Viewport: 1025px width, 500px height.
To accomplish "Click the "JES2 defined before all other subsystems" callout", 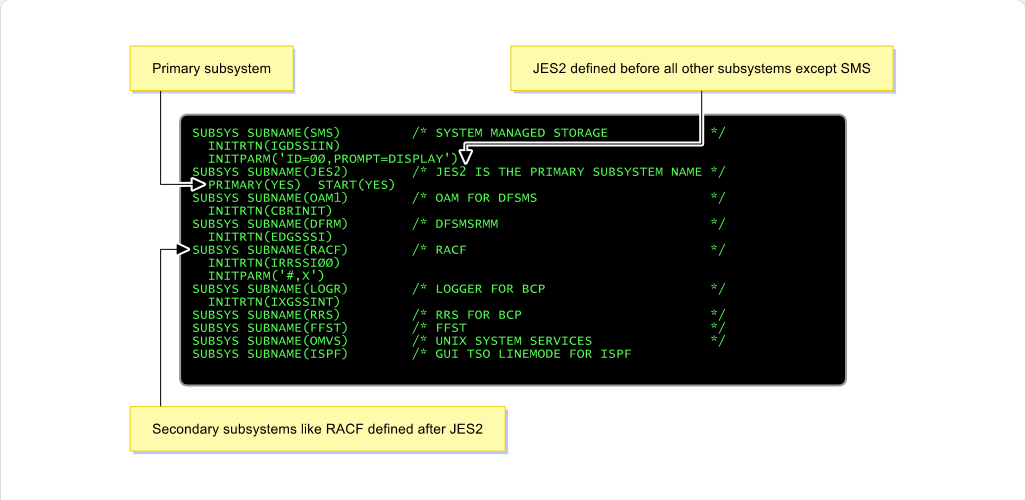I will coord(701,68).
